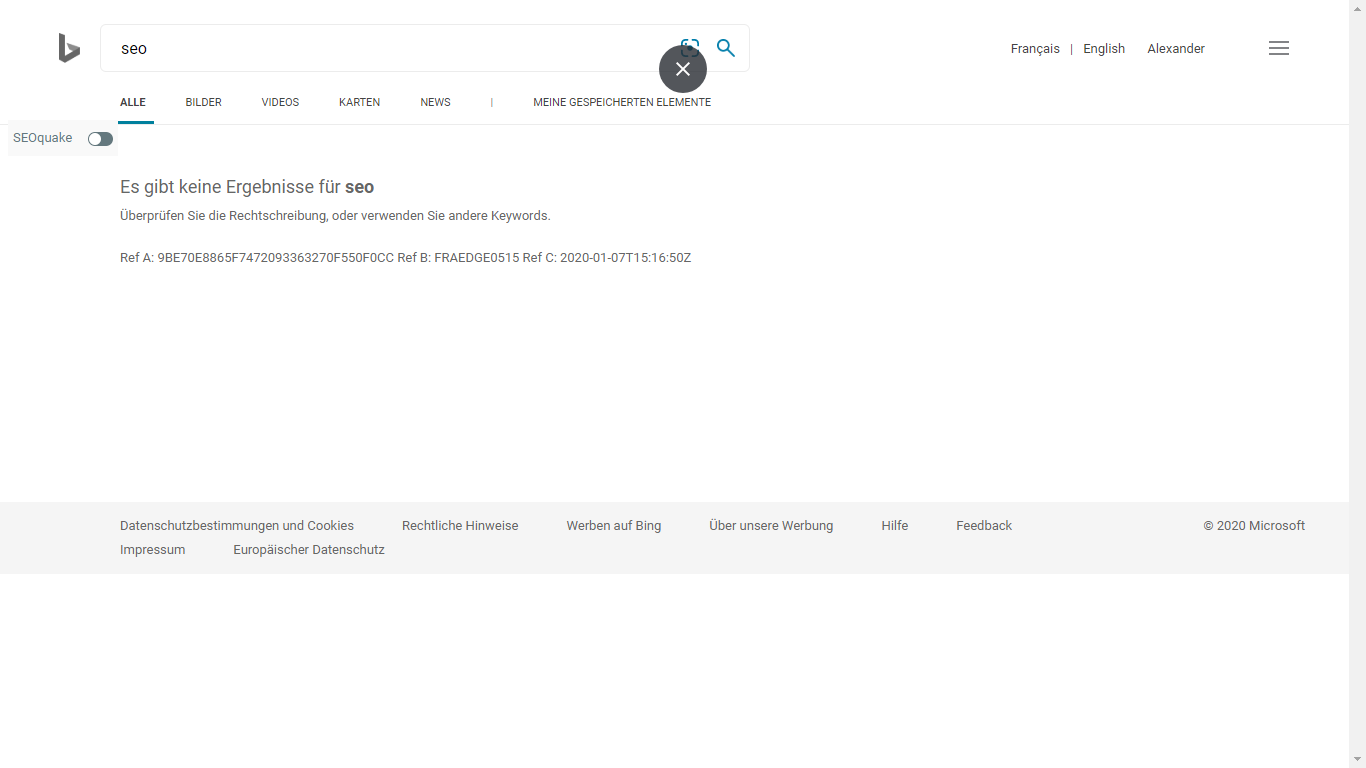Click Rechtliche Hinweise in the footer
The image size is (1366, 768).
460,526
